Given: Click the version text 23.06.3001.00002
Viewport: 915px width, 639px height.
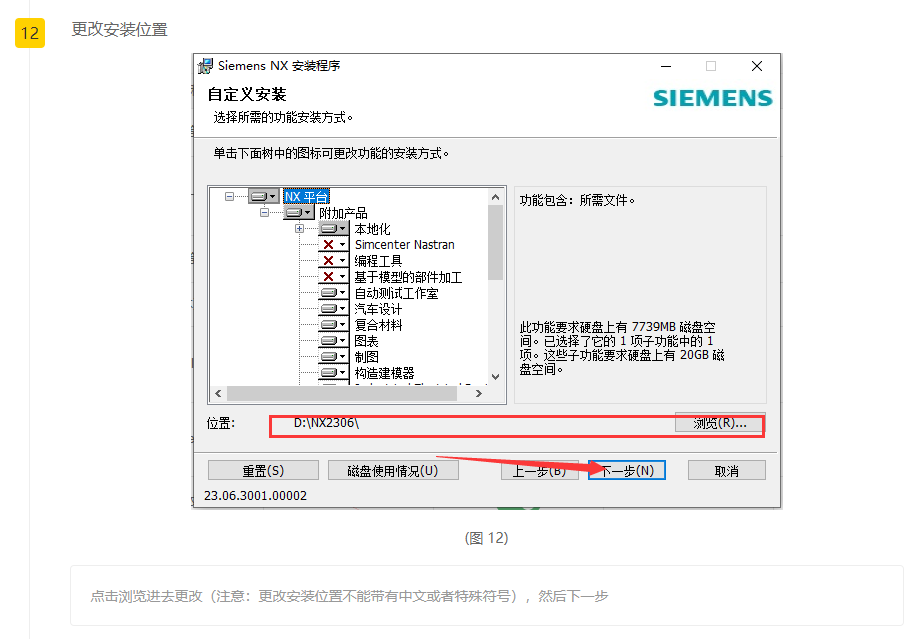Looking at the screenshot, I should point(256,495).
